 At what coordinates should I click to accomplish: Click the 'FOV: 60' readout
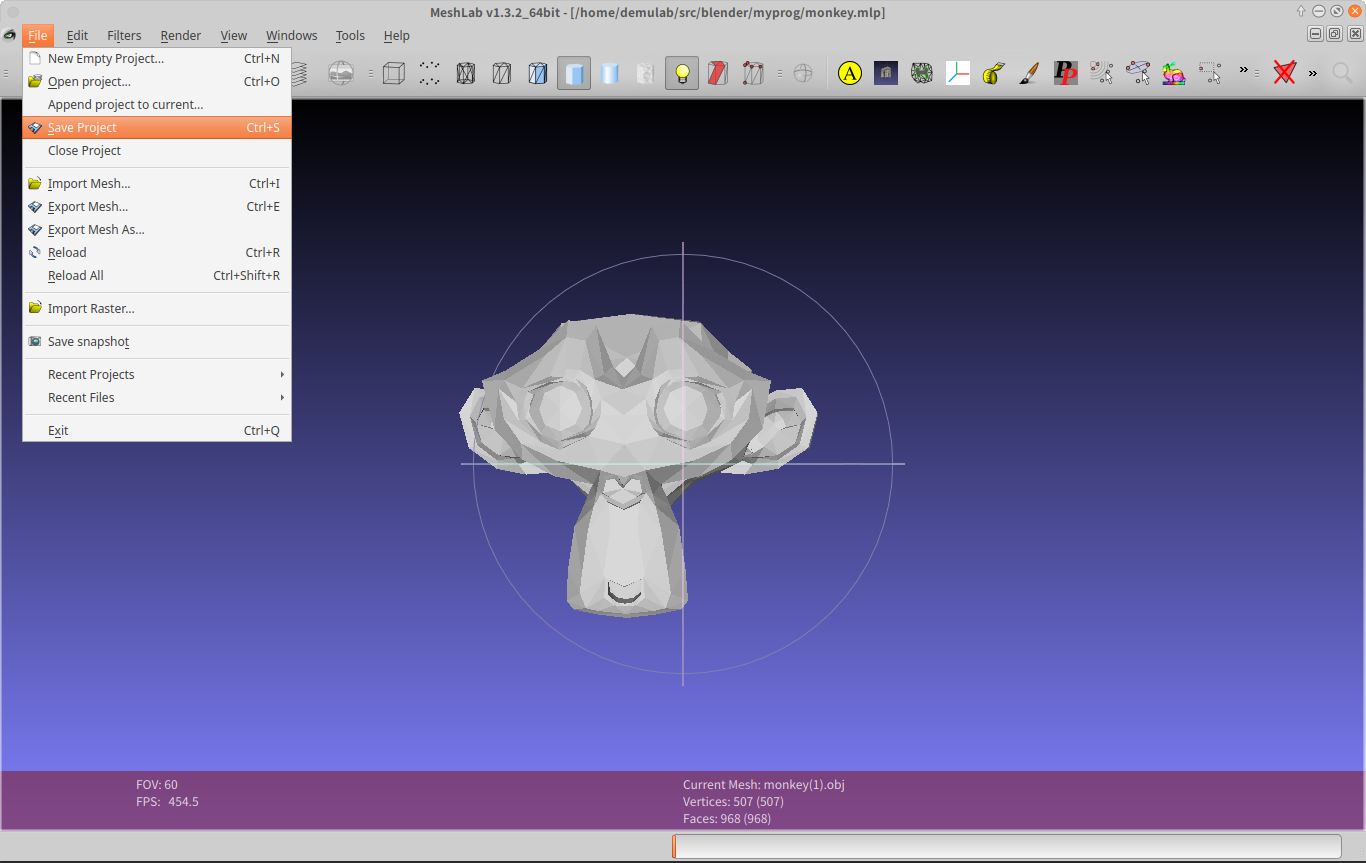(157, 785)
